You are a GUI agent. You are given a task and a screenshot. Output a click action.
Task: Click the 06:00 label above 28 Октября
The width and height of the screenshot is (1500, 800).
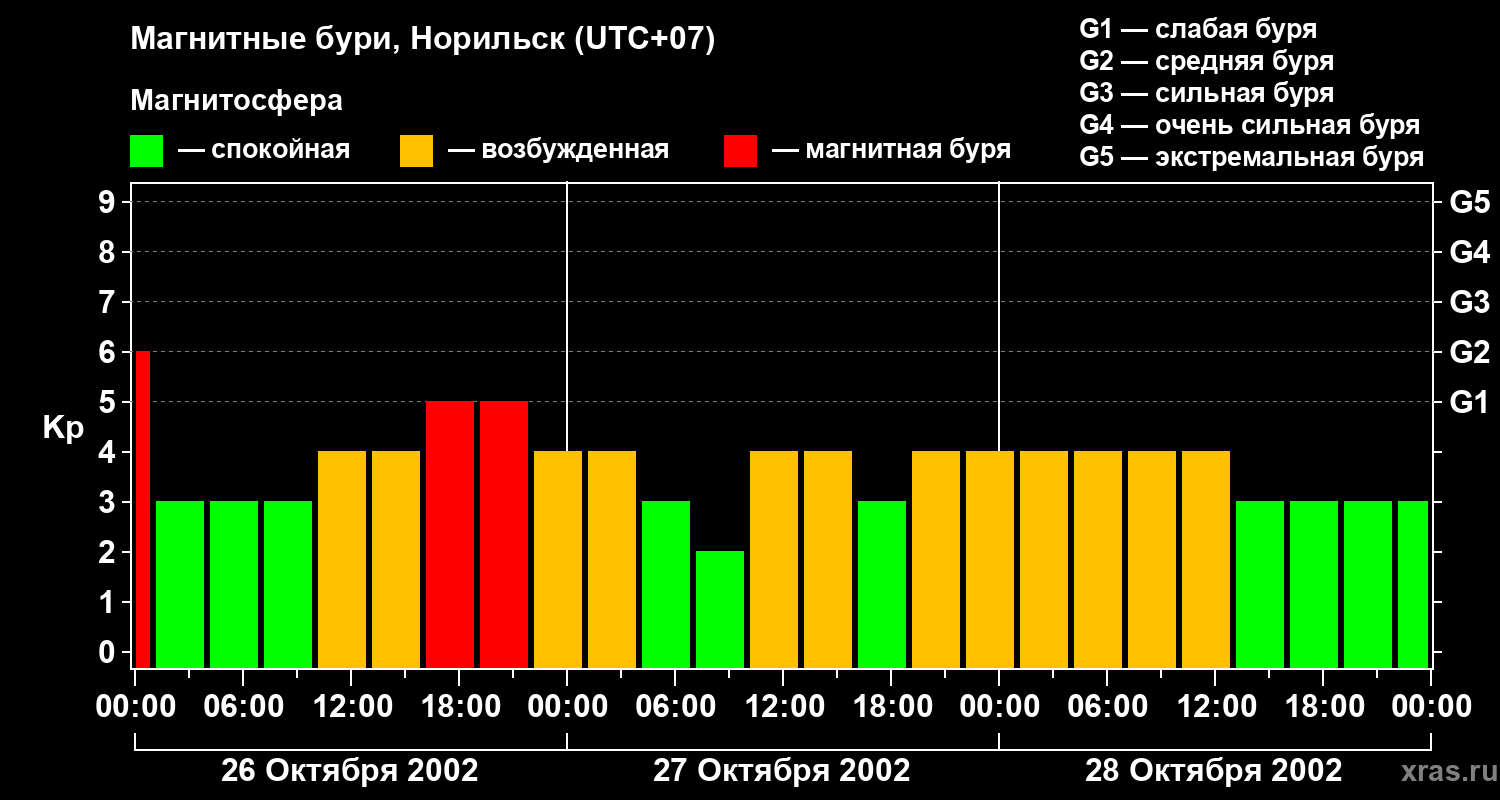(x=1106, y=707)
